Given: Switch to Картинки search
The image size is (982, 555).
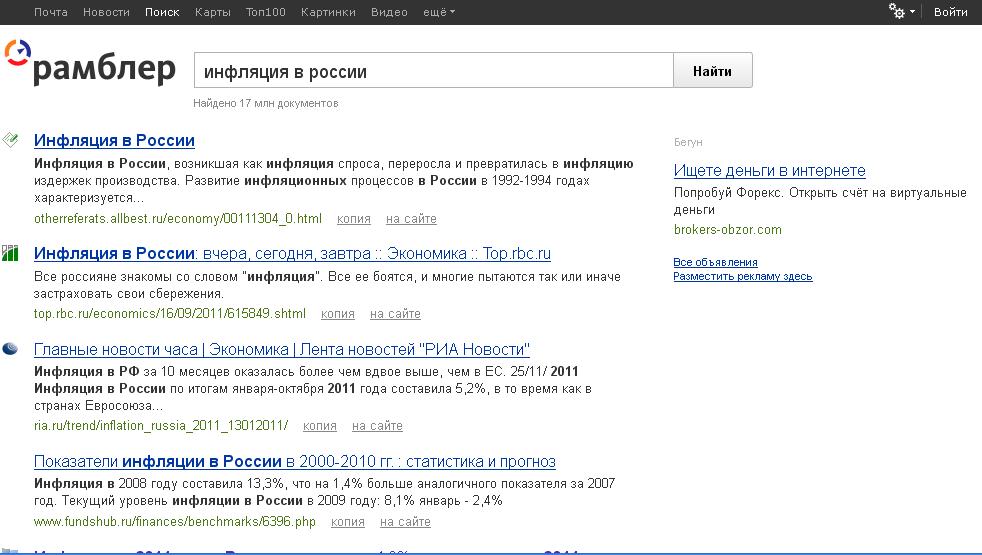Looking at the screenshot, I should (328, 12).
